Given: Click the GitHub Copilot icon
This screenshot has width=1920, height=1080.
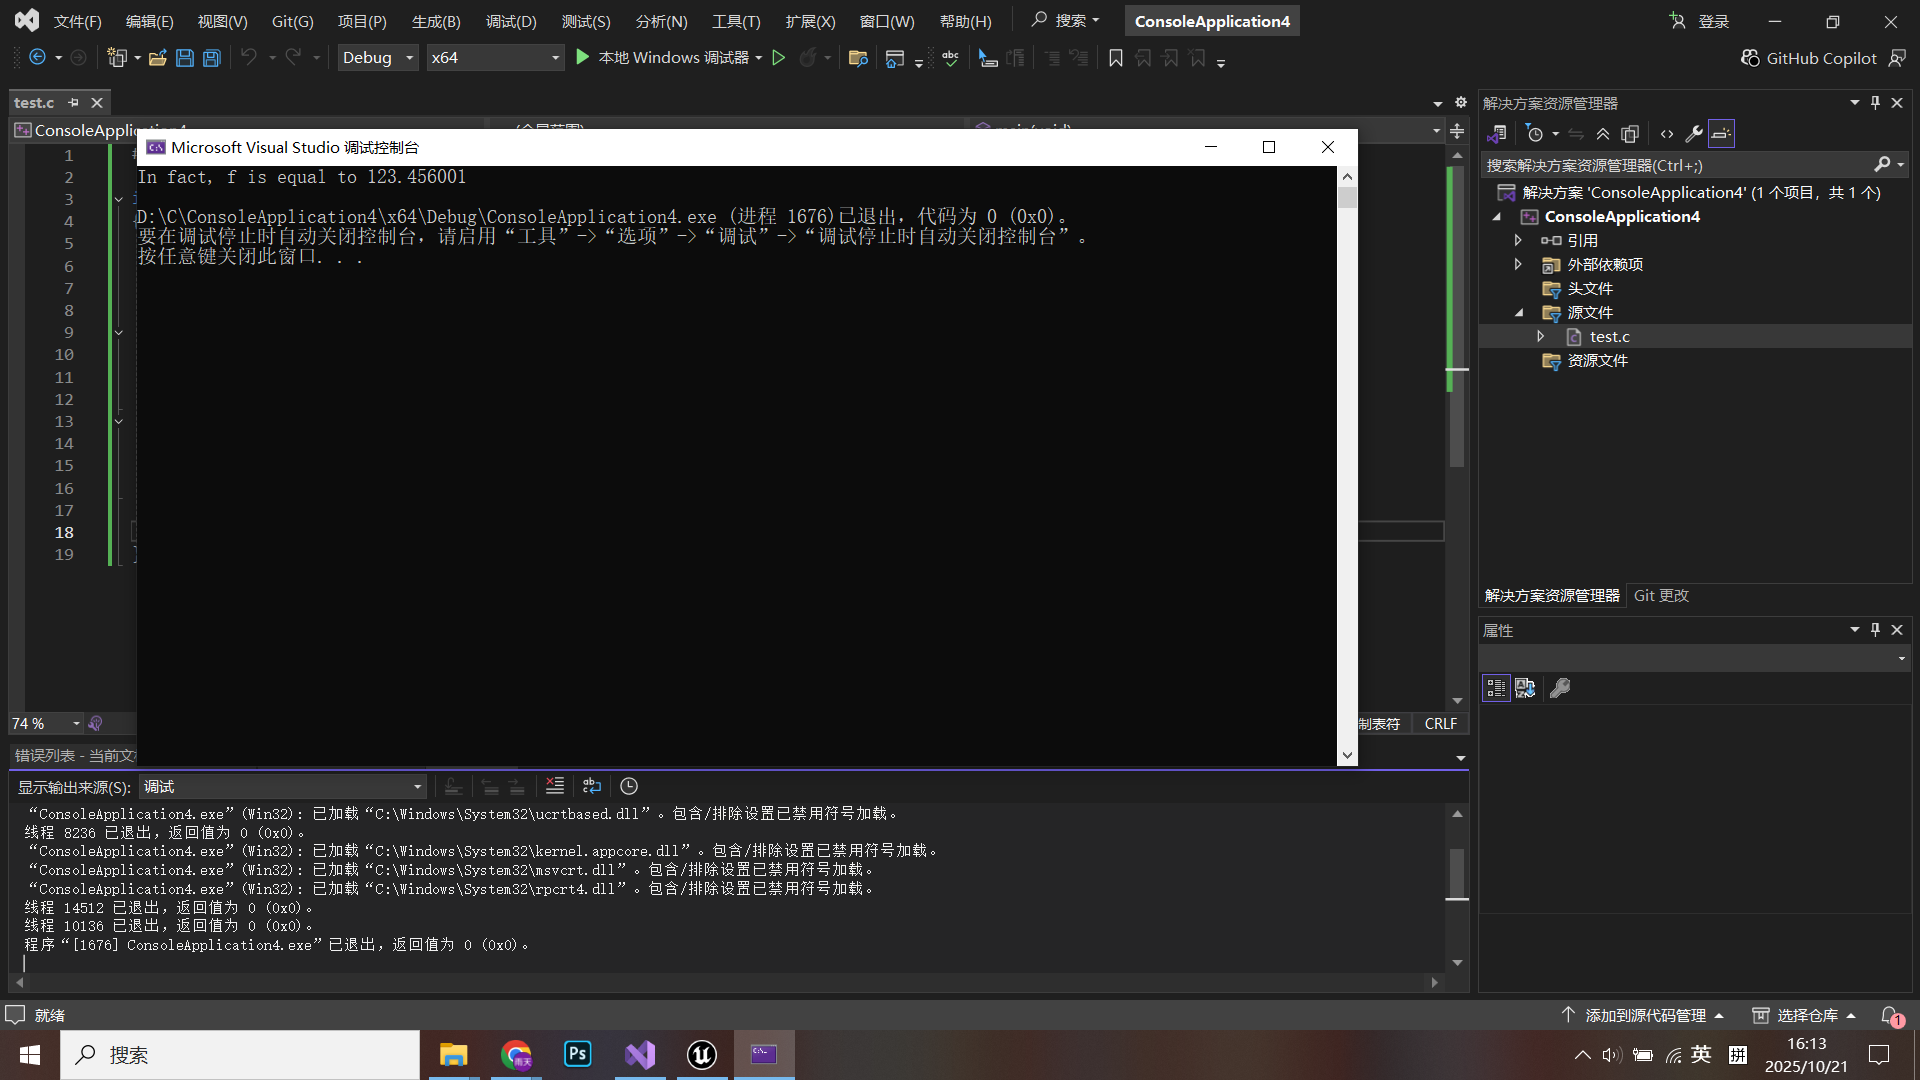Looking at the screenshot, I should 1750,58.
